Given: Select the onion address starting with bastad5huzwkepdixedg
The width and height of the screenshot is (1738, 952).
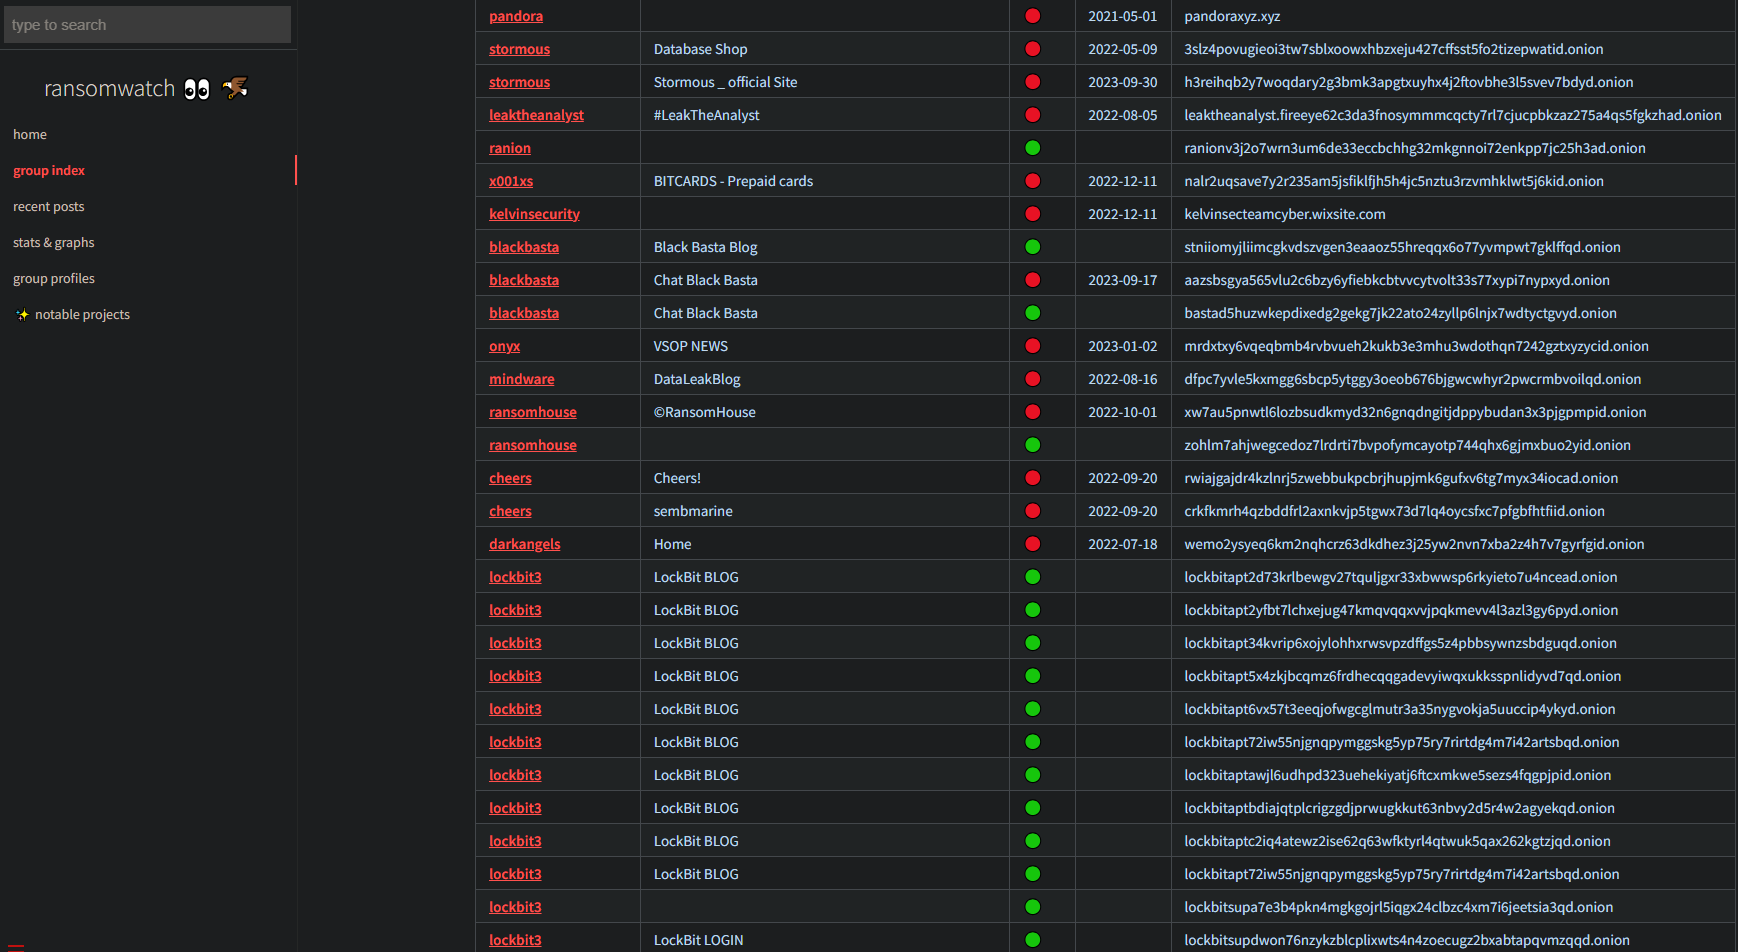Looking at the screenshot, I should 1400,313.
